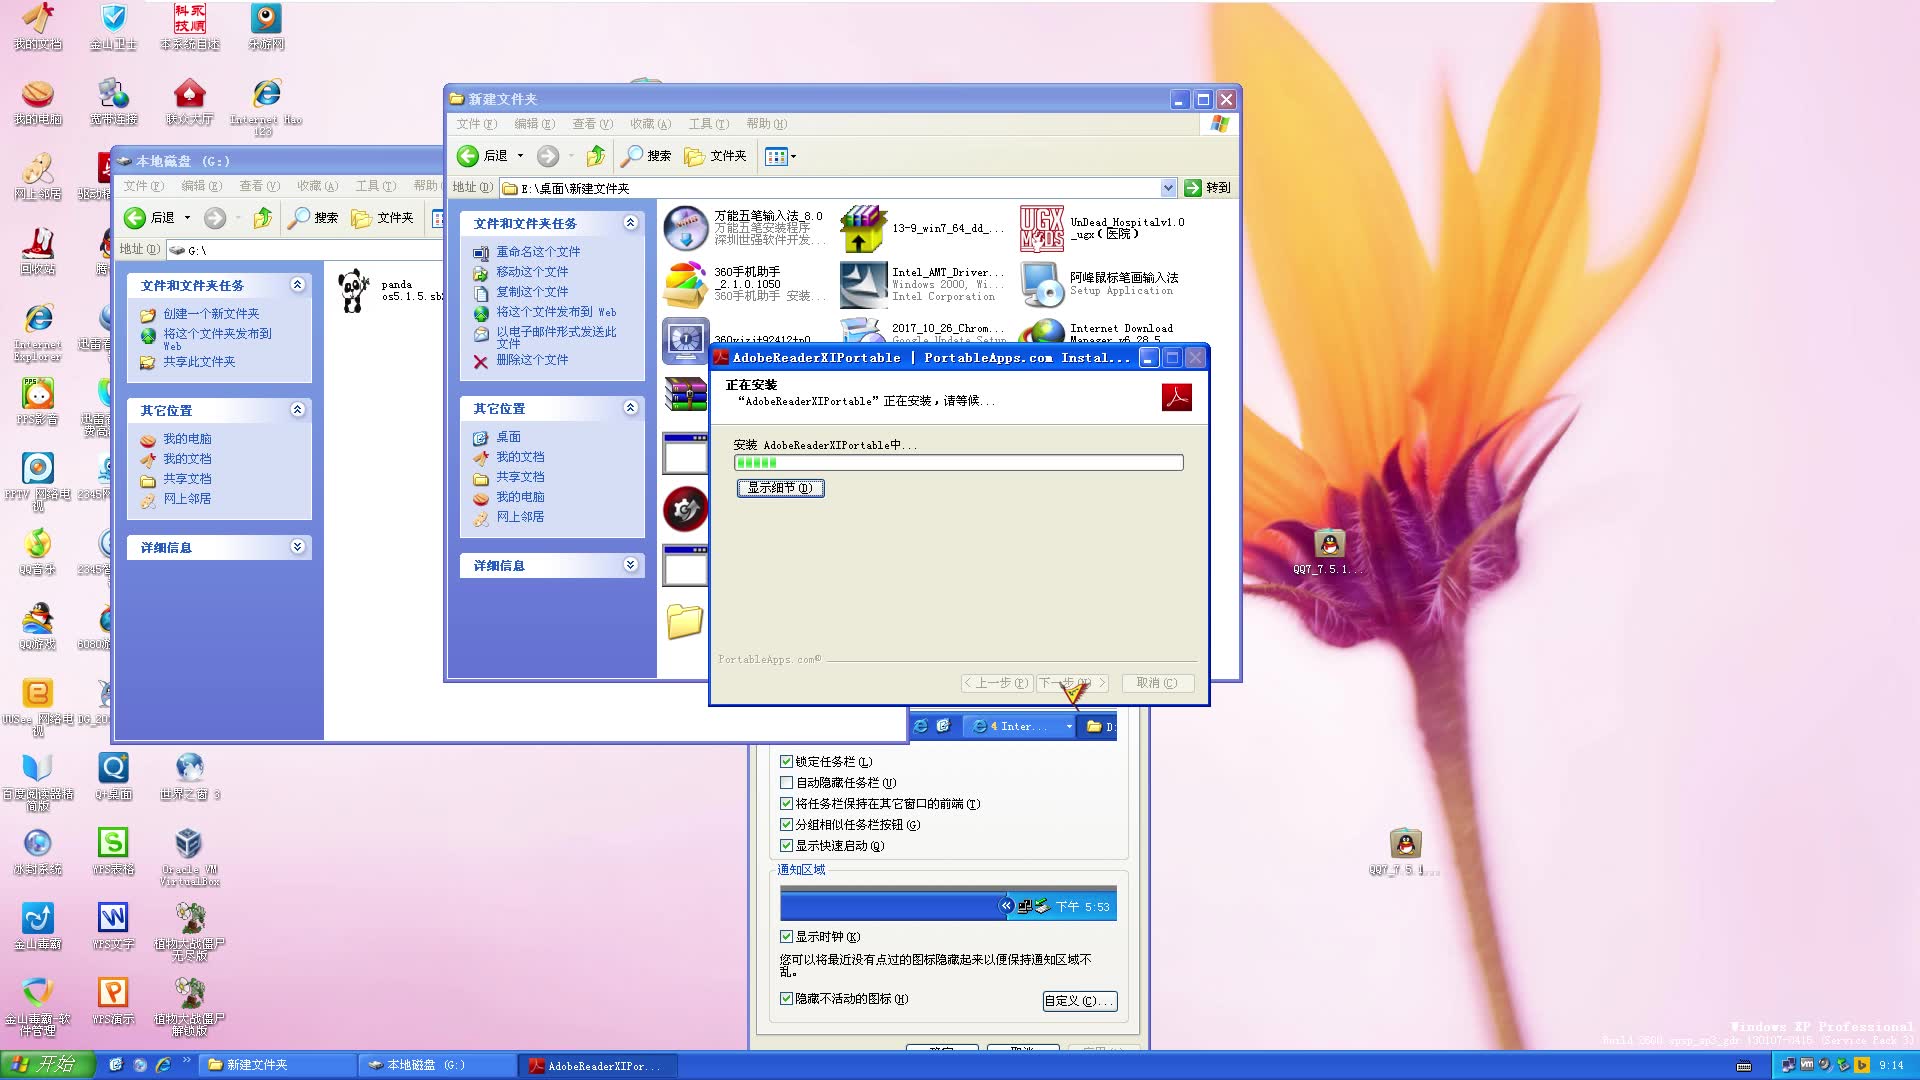Screen dimensions: 1920x1080
Task: Click the 自定义 customize button
Action: pyautogui.click(x=1079, y=1000)
